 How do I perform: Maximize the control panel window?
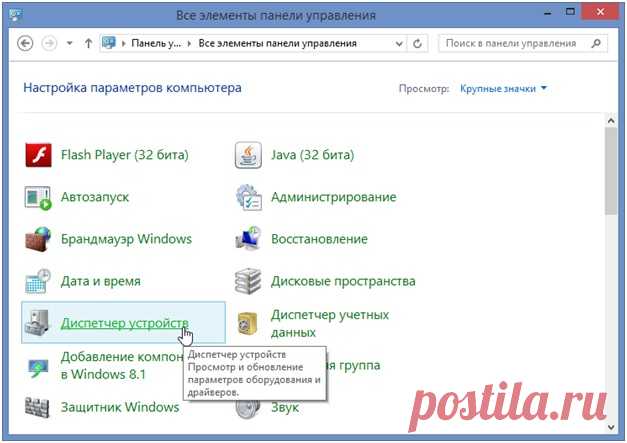point(570,12)
